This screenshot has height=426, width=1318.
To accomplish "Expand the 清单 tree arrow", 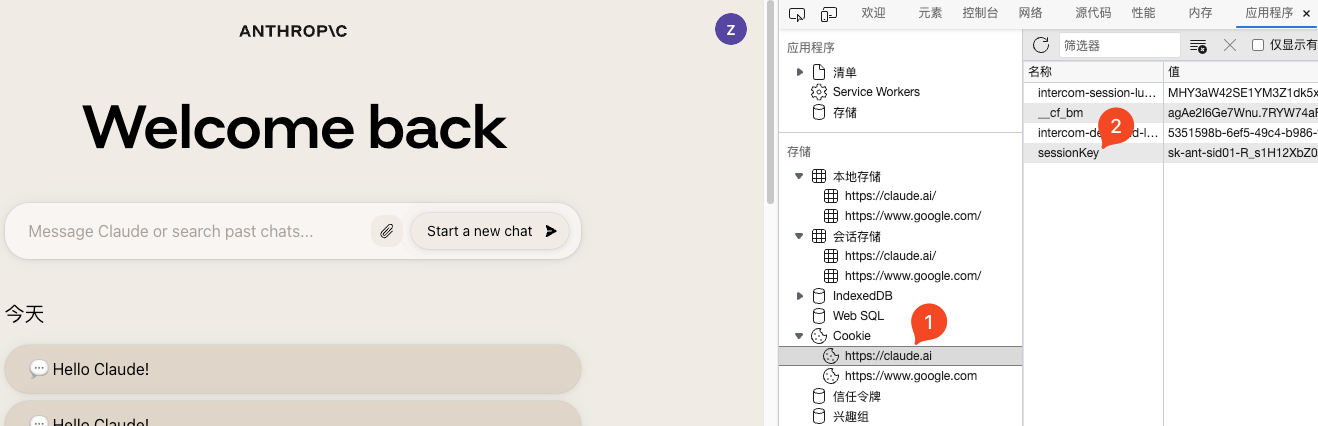I will [x=800, y=72].
